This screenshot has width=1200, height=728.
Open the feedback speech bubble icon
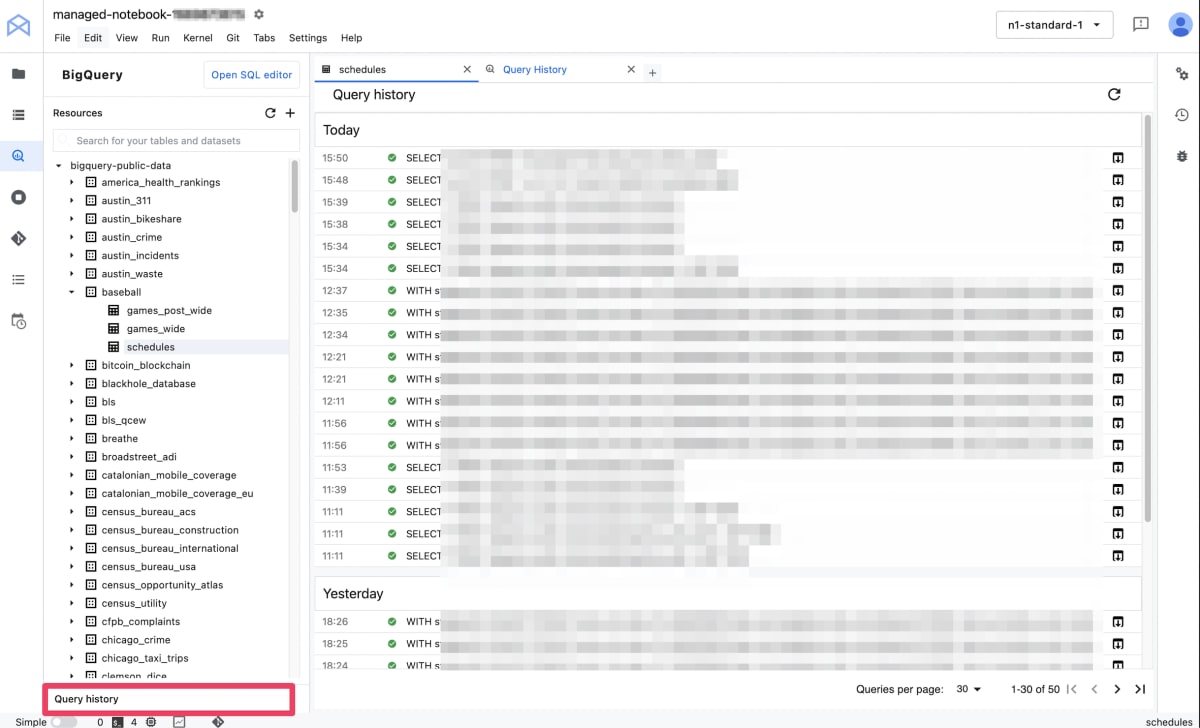1141,24
